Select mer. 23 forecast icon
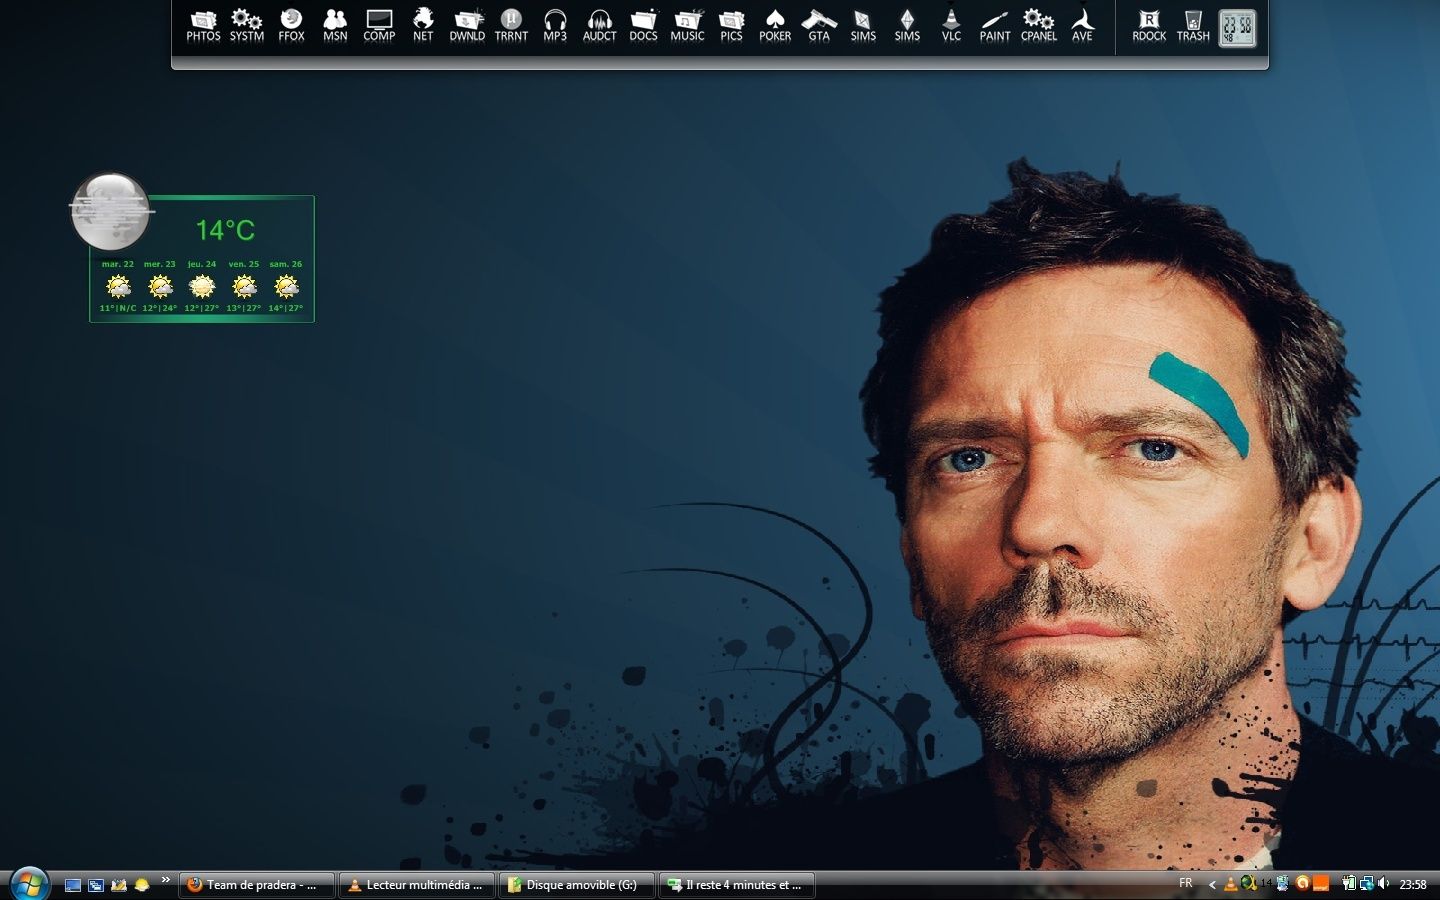This screenshot has width=1440, height=900. tap(160, 287)
